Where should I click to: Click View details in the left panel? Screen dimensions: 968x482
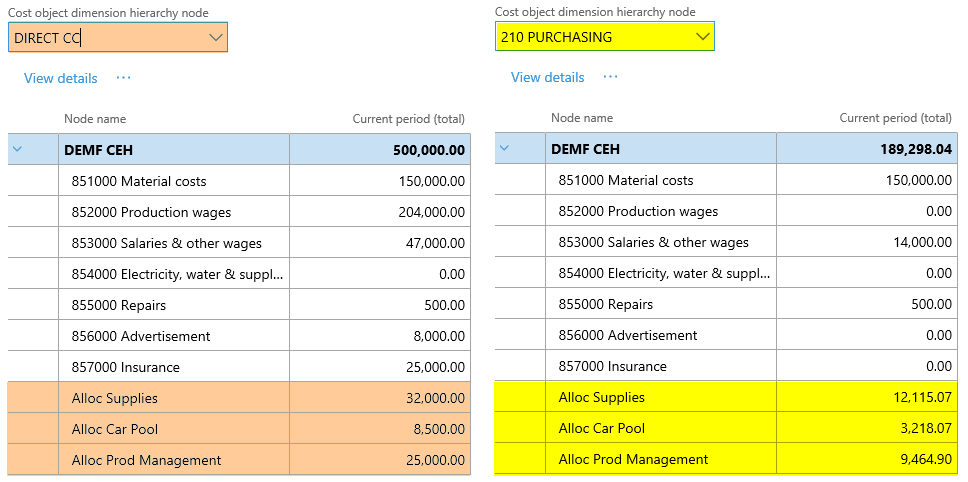pyautogui.click(x=61, y=78)
